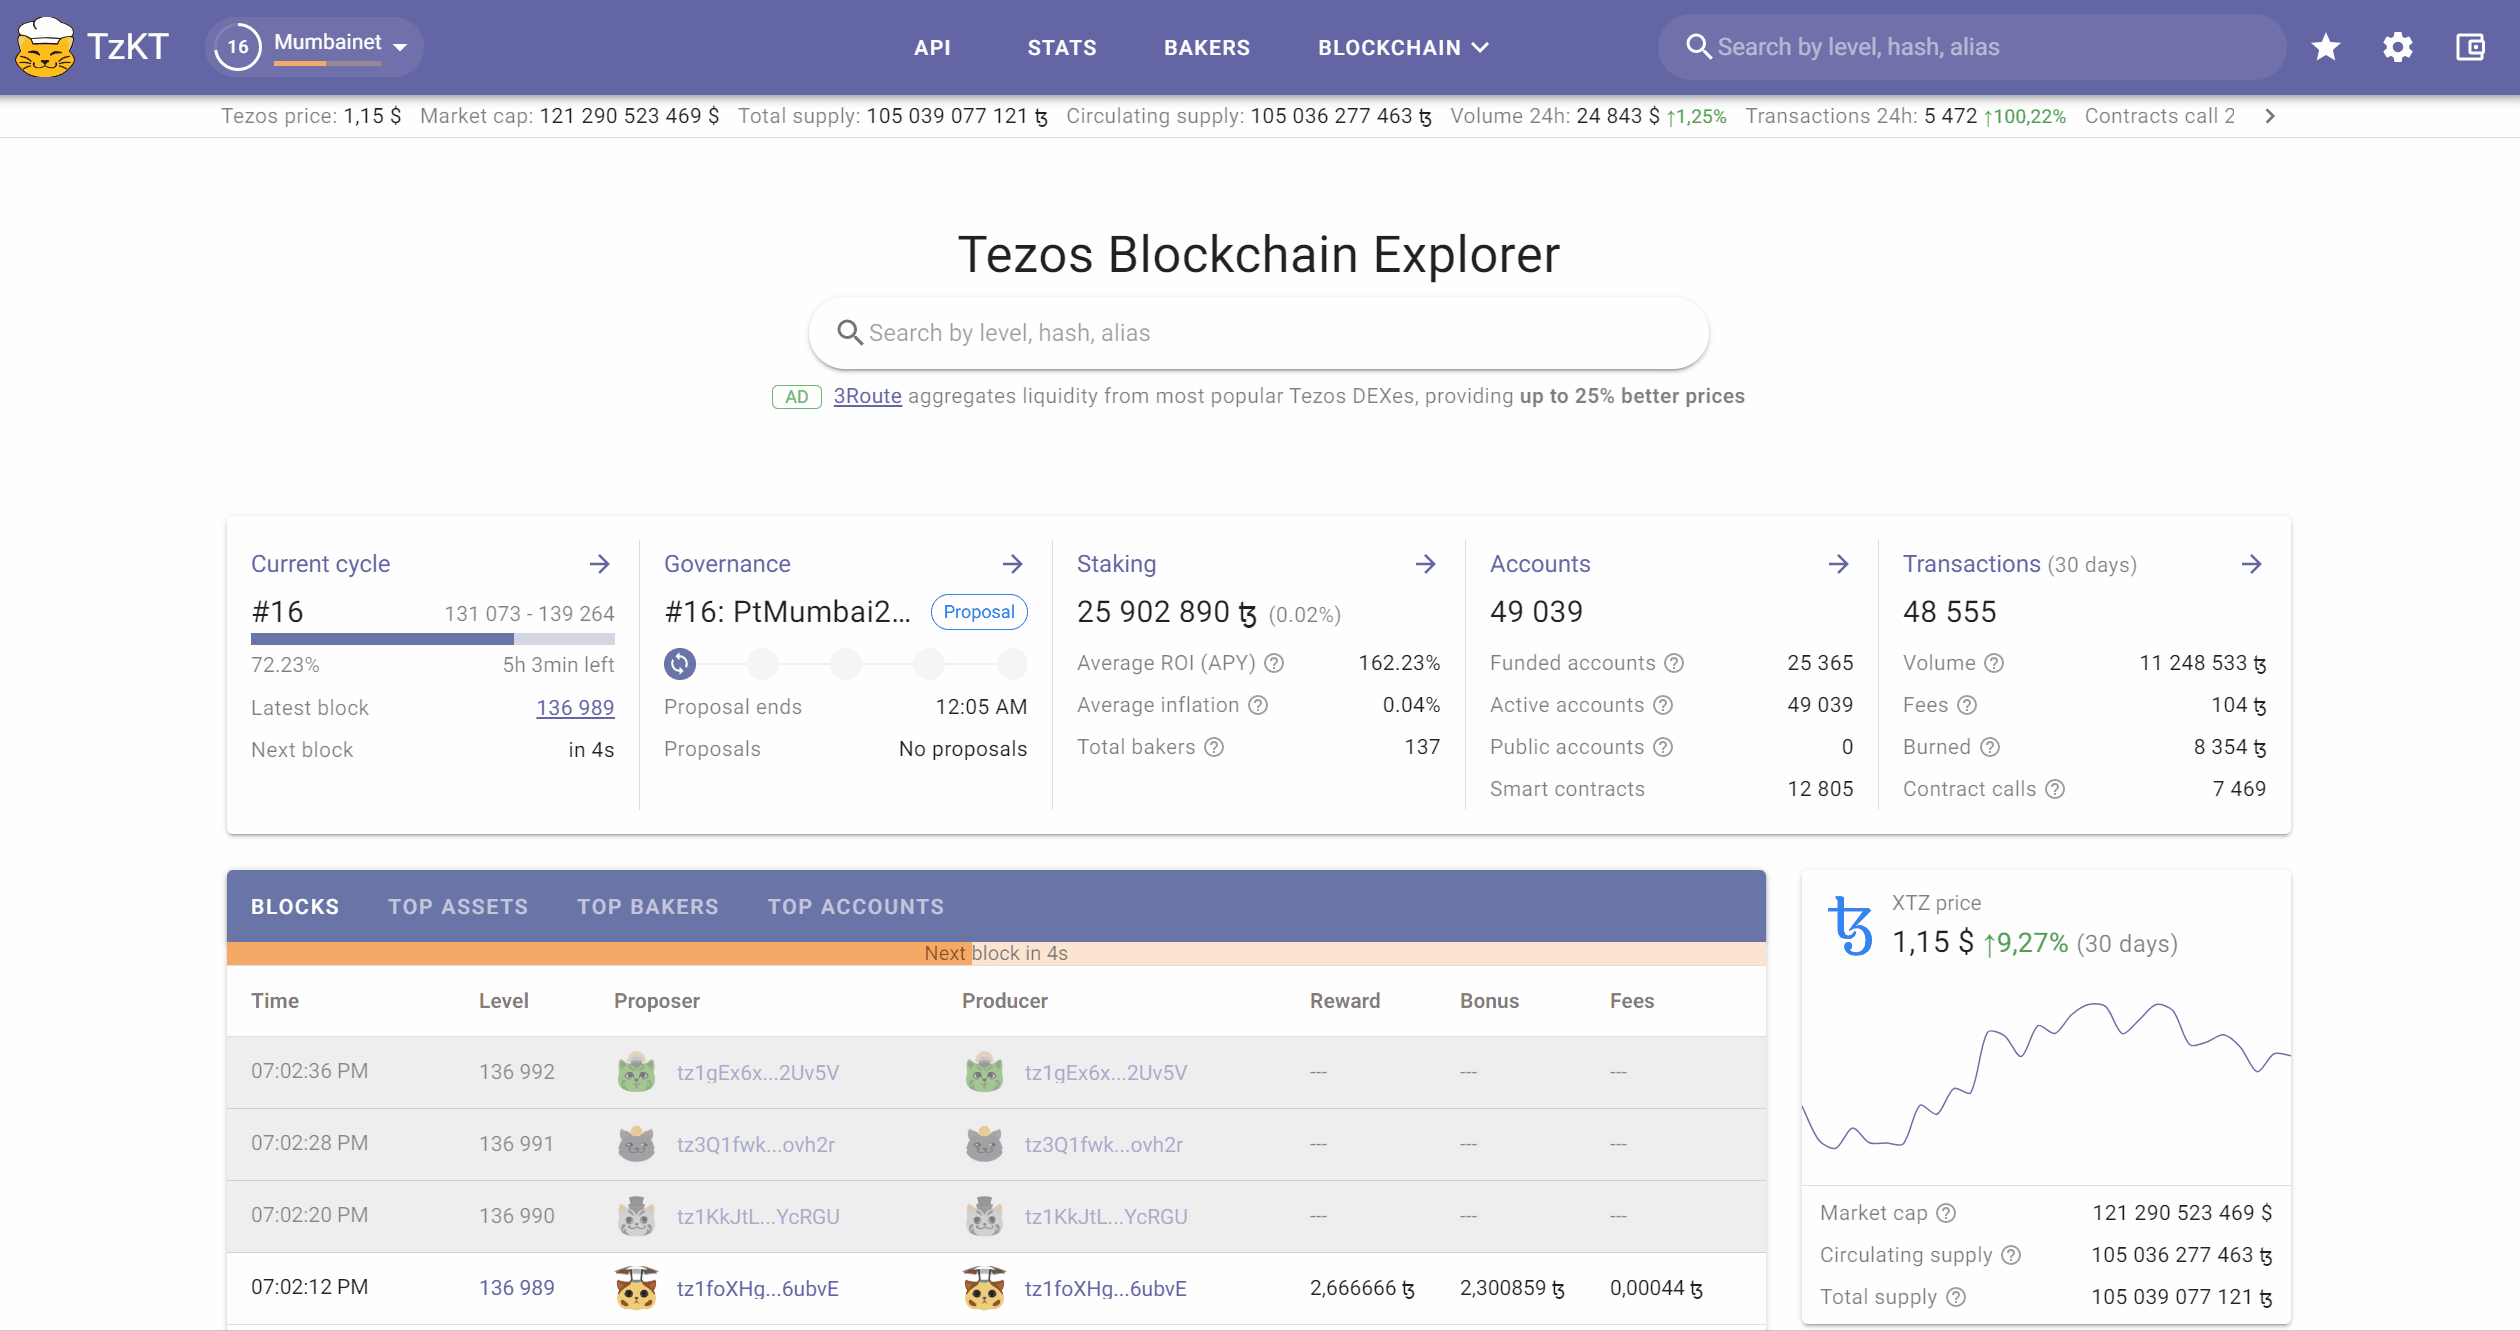Click the wallet icon in top bar
The image size is (2520, 1331).
coord(2470,47)
